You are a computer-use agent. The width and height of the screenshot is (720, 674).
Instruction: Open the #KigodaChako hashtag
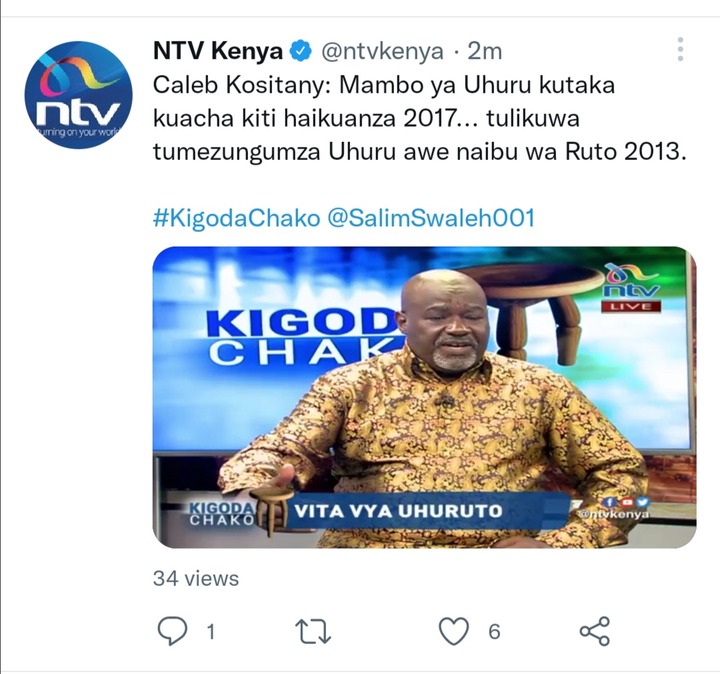coord(236,218)
